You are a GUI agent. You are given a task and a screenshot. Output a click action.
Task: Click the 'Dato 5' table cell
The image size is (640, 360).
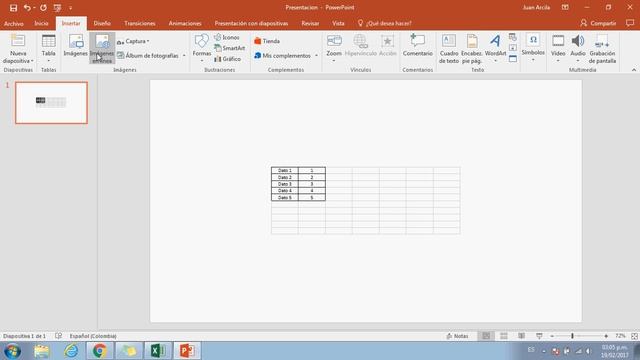click(x=284, y=197)
